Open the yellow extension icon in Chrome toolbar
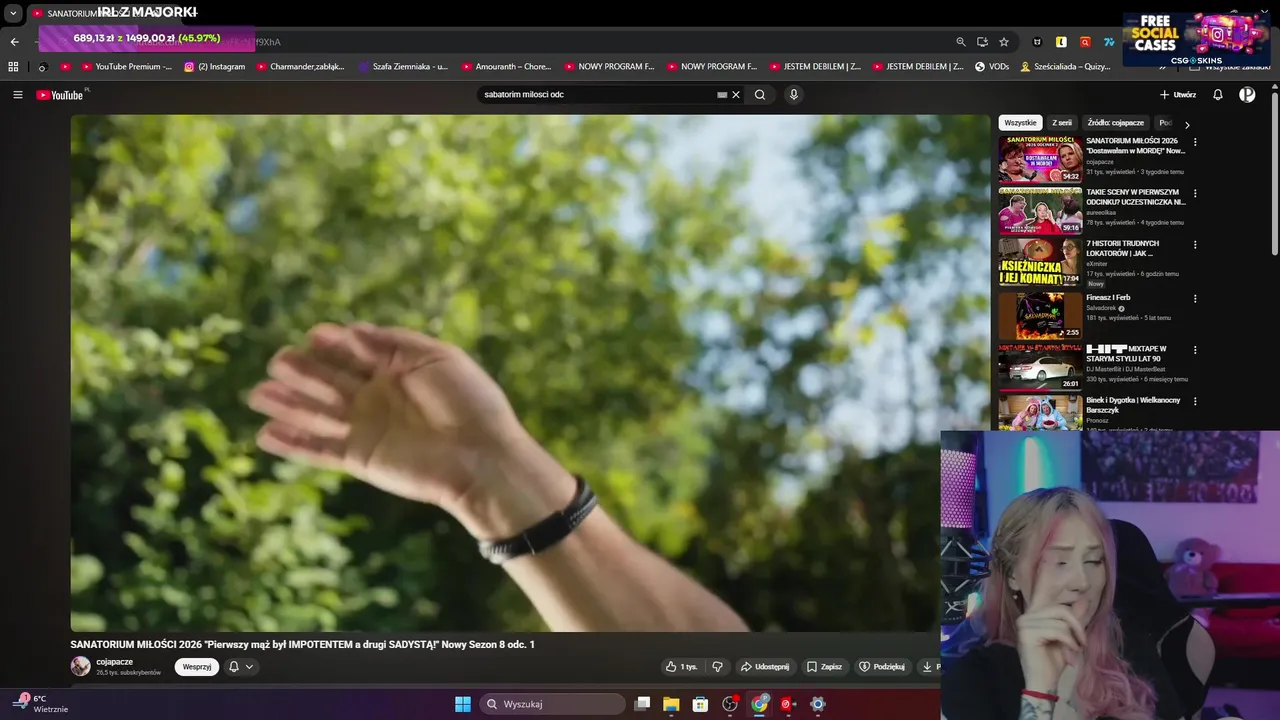Image resolution: width=1280 pixels, height=720 pixels. (1061, 42)
